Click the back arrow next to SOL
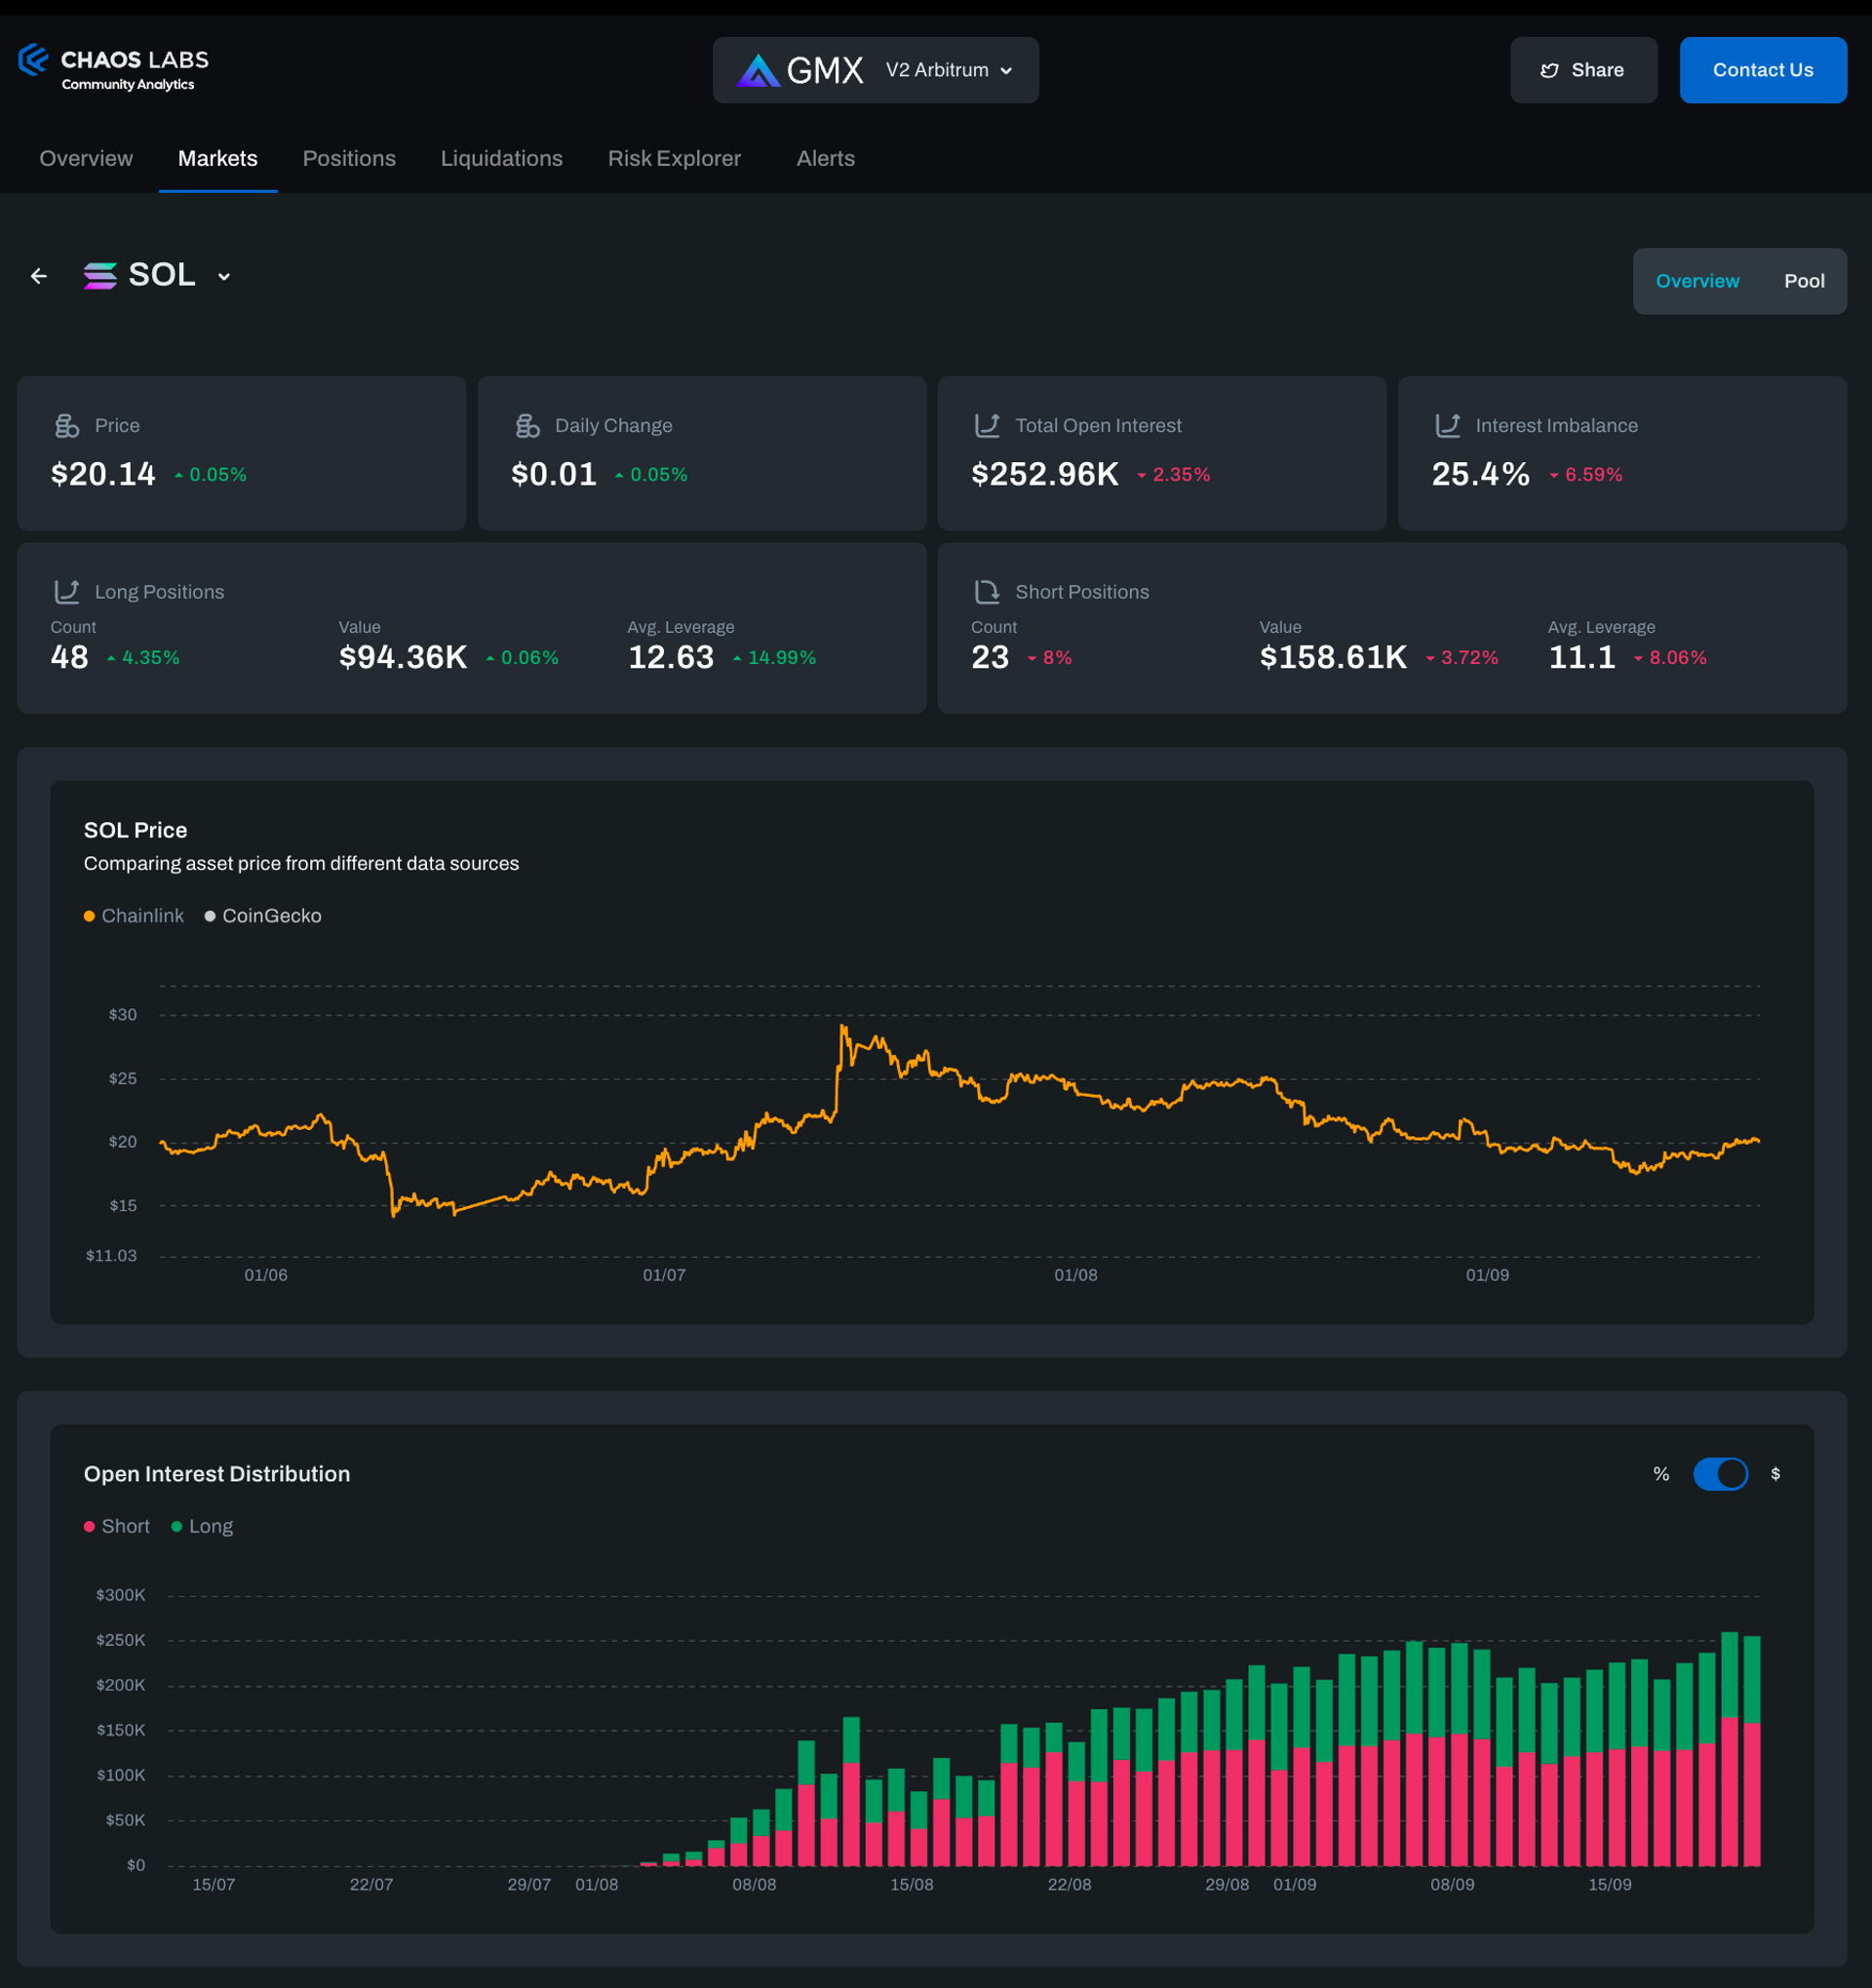This screenshot has height=1988, width=1872. (39, 276)
